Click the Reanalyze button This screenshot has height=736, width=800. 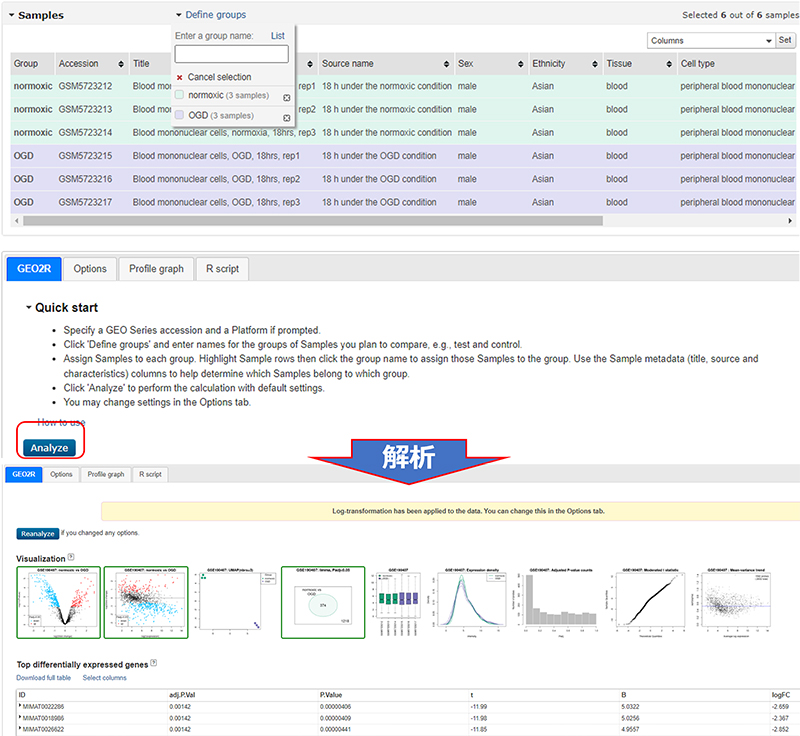click(38, 534)
